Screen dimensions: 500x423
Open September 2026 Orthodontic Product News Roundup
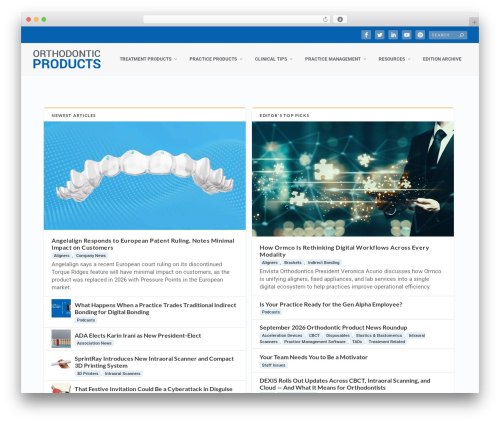click(333, 327)
